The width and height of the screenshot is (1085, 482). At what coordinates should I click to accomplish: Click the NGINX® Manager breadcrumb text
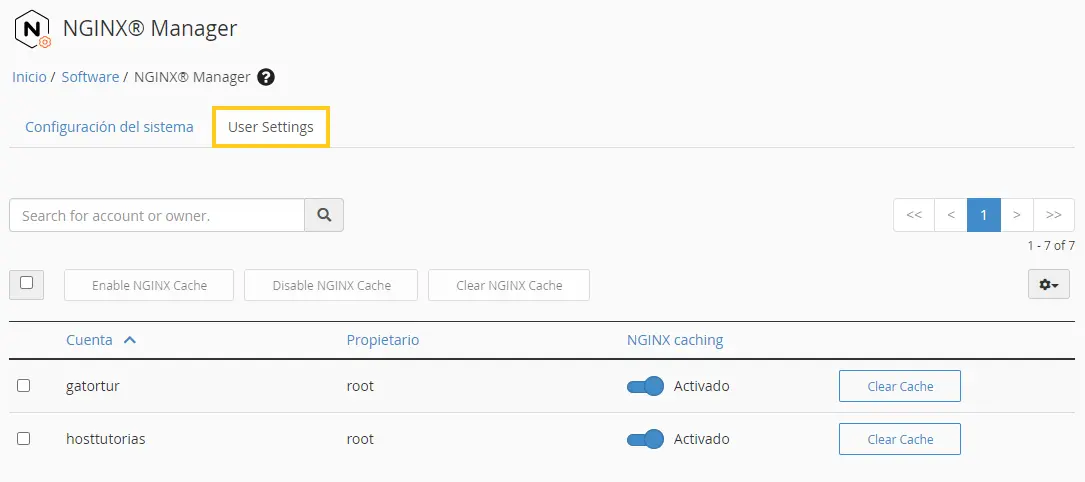[192, 77]
